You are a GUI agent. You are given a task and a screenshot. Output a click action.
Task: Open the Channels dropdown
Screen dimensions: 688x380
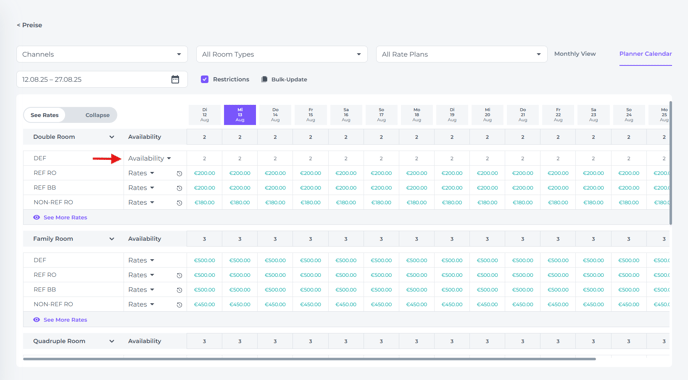(x=102, y=54)
